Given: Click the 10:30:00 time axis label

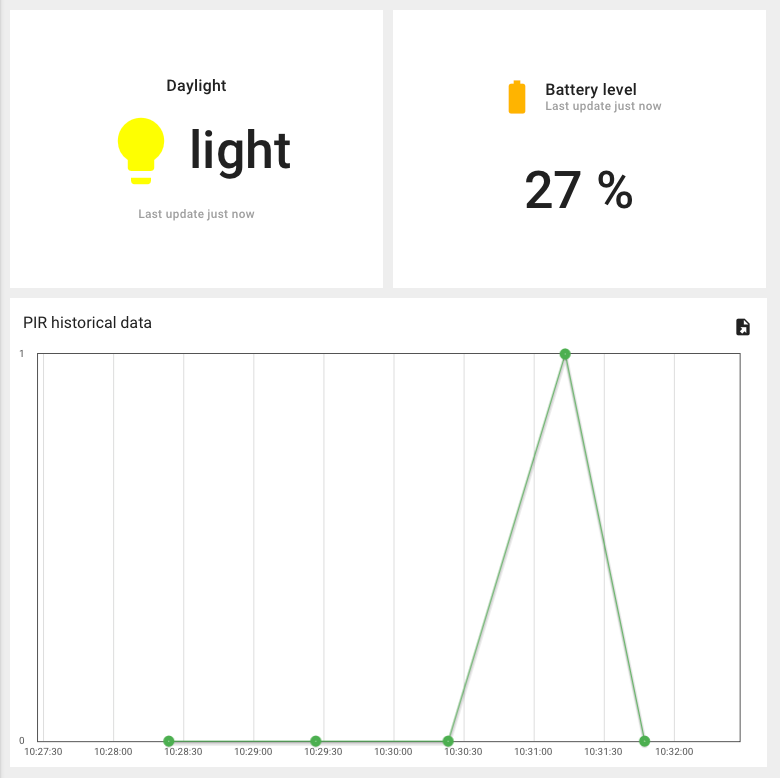Looking at the screenshot, I should click(x=394, y=751).
